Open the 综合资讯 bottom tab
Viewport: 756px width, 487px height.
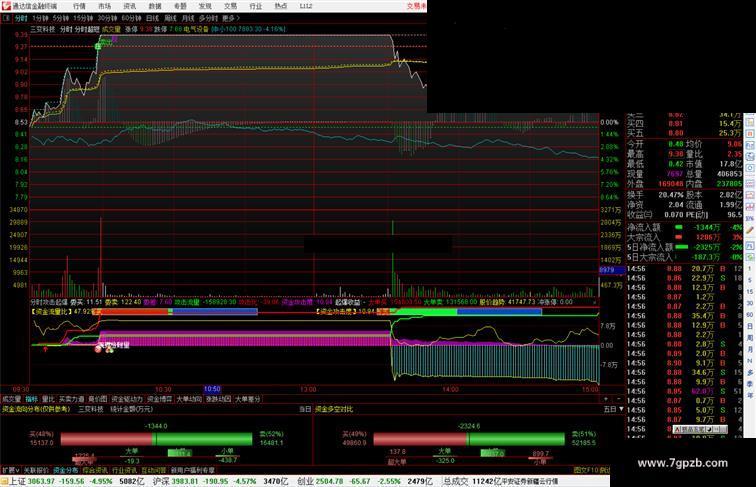(95, 470)
